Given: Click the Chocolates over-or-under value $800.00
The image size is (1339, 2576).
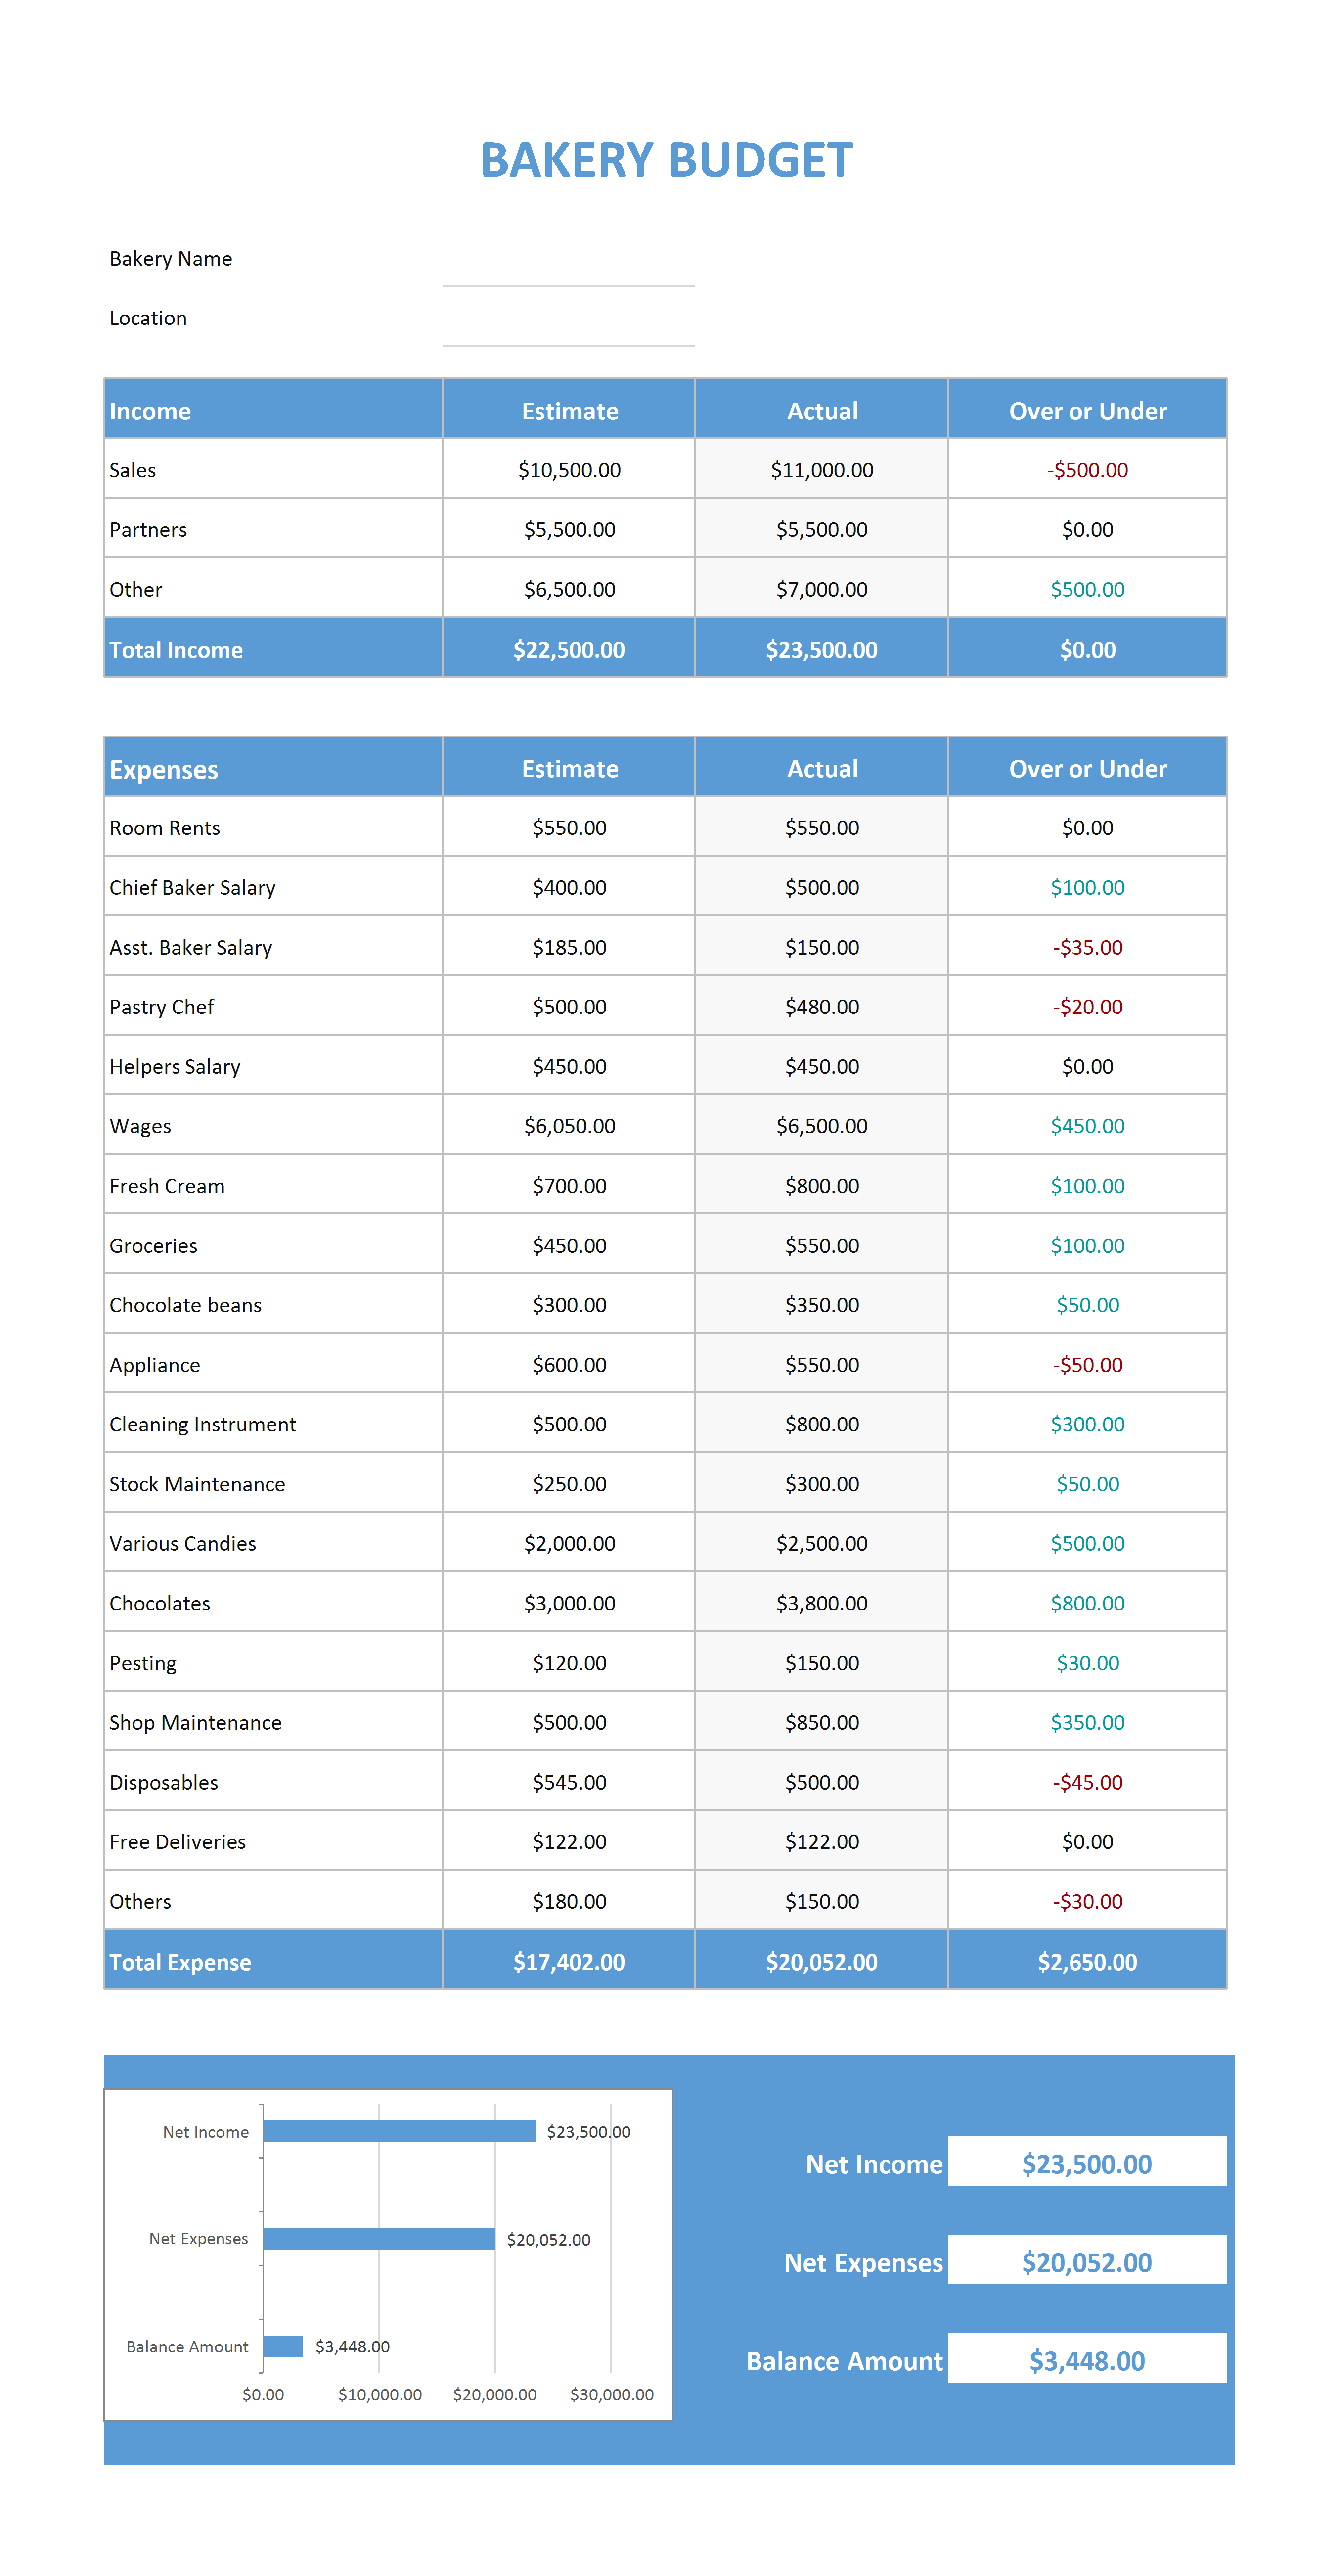Looking at the screenshot, I should pos(1087,1603).
